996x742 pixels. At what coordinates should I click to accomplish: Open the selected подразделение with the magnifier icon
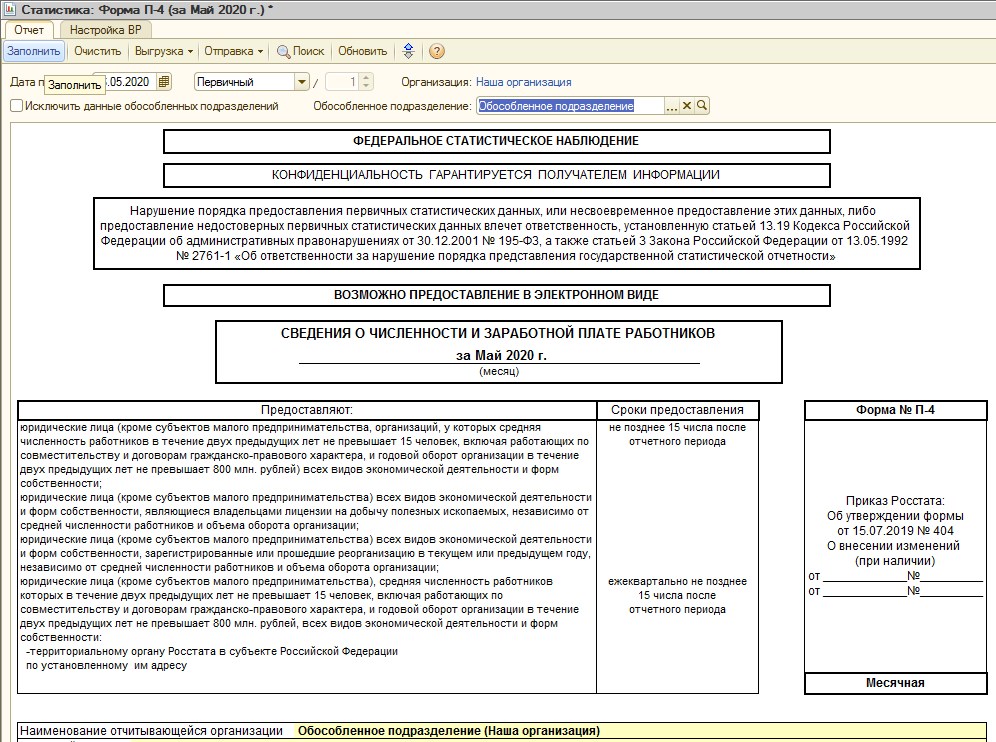click(x=701, y=106)
